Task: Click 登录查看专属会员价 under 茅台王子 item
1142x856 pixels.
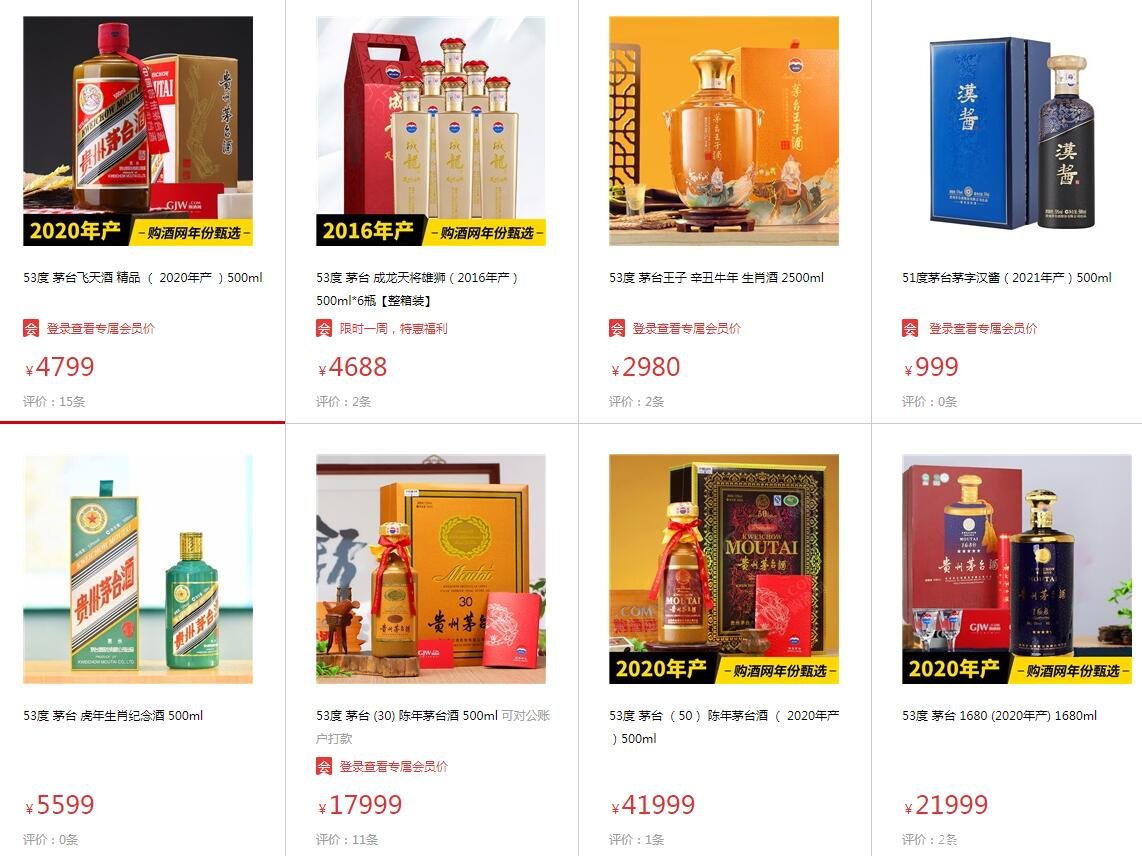Action: coord(686,329)
